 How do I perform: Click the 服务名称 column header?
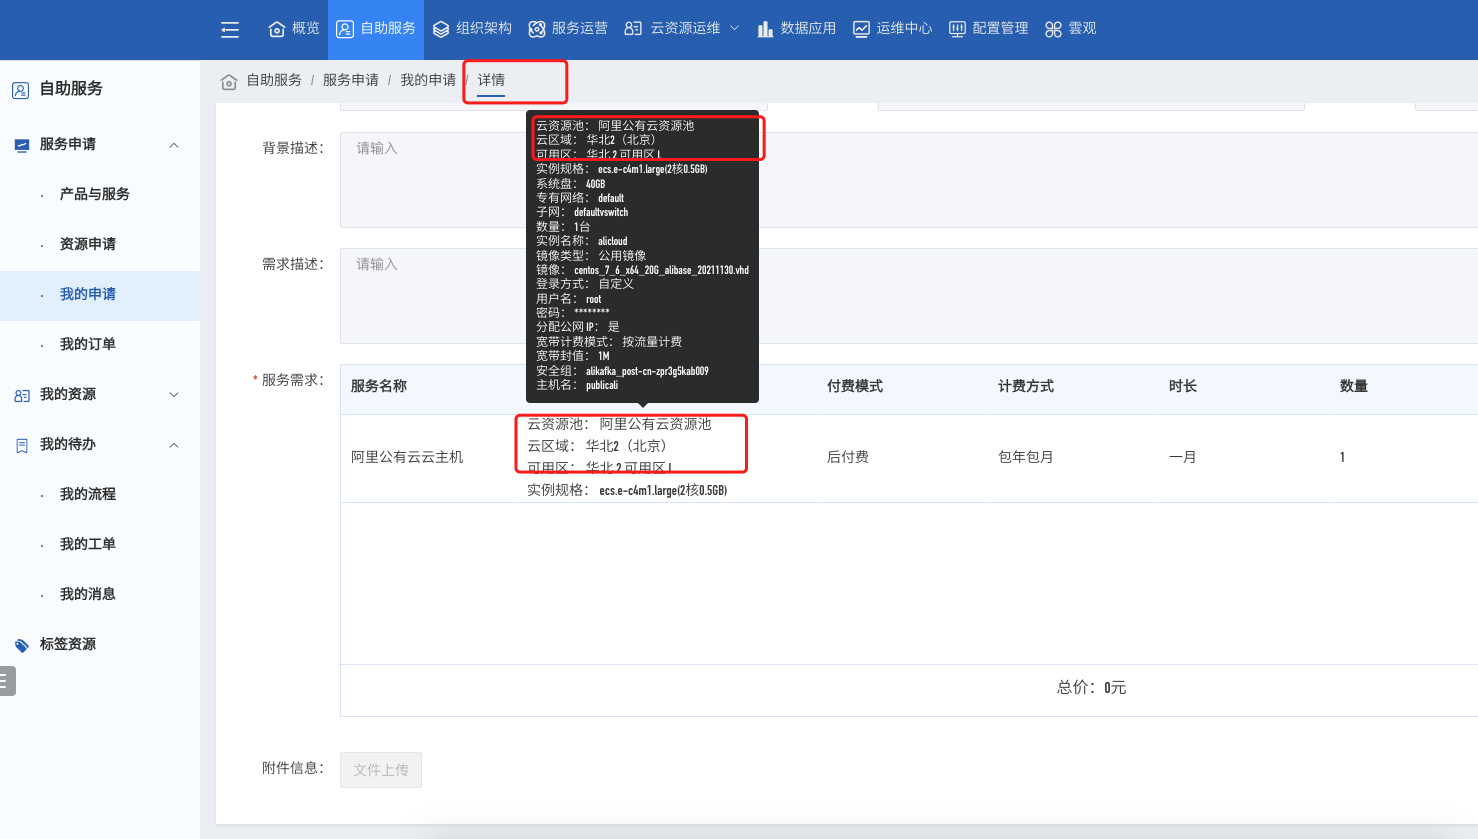(379, 386)
